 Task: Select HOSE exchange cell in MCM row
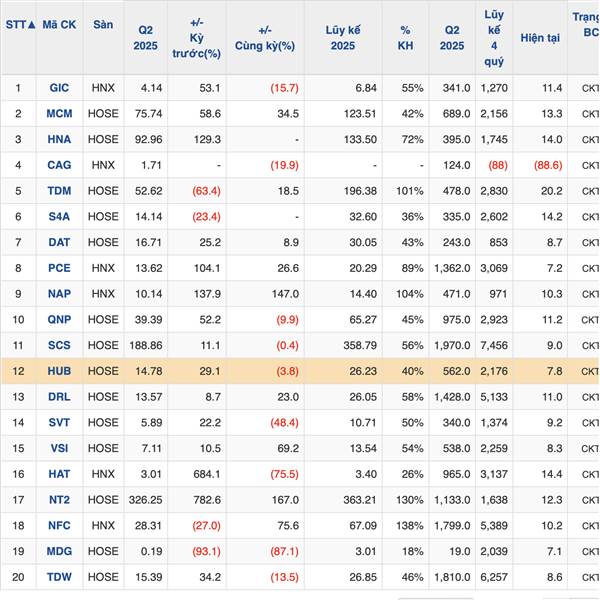pyautogui.click(x=103, y=114)
